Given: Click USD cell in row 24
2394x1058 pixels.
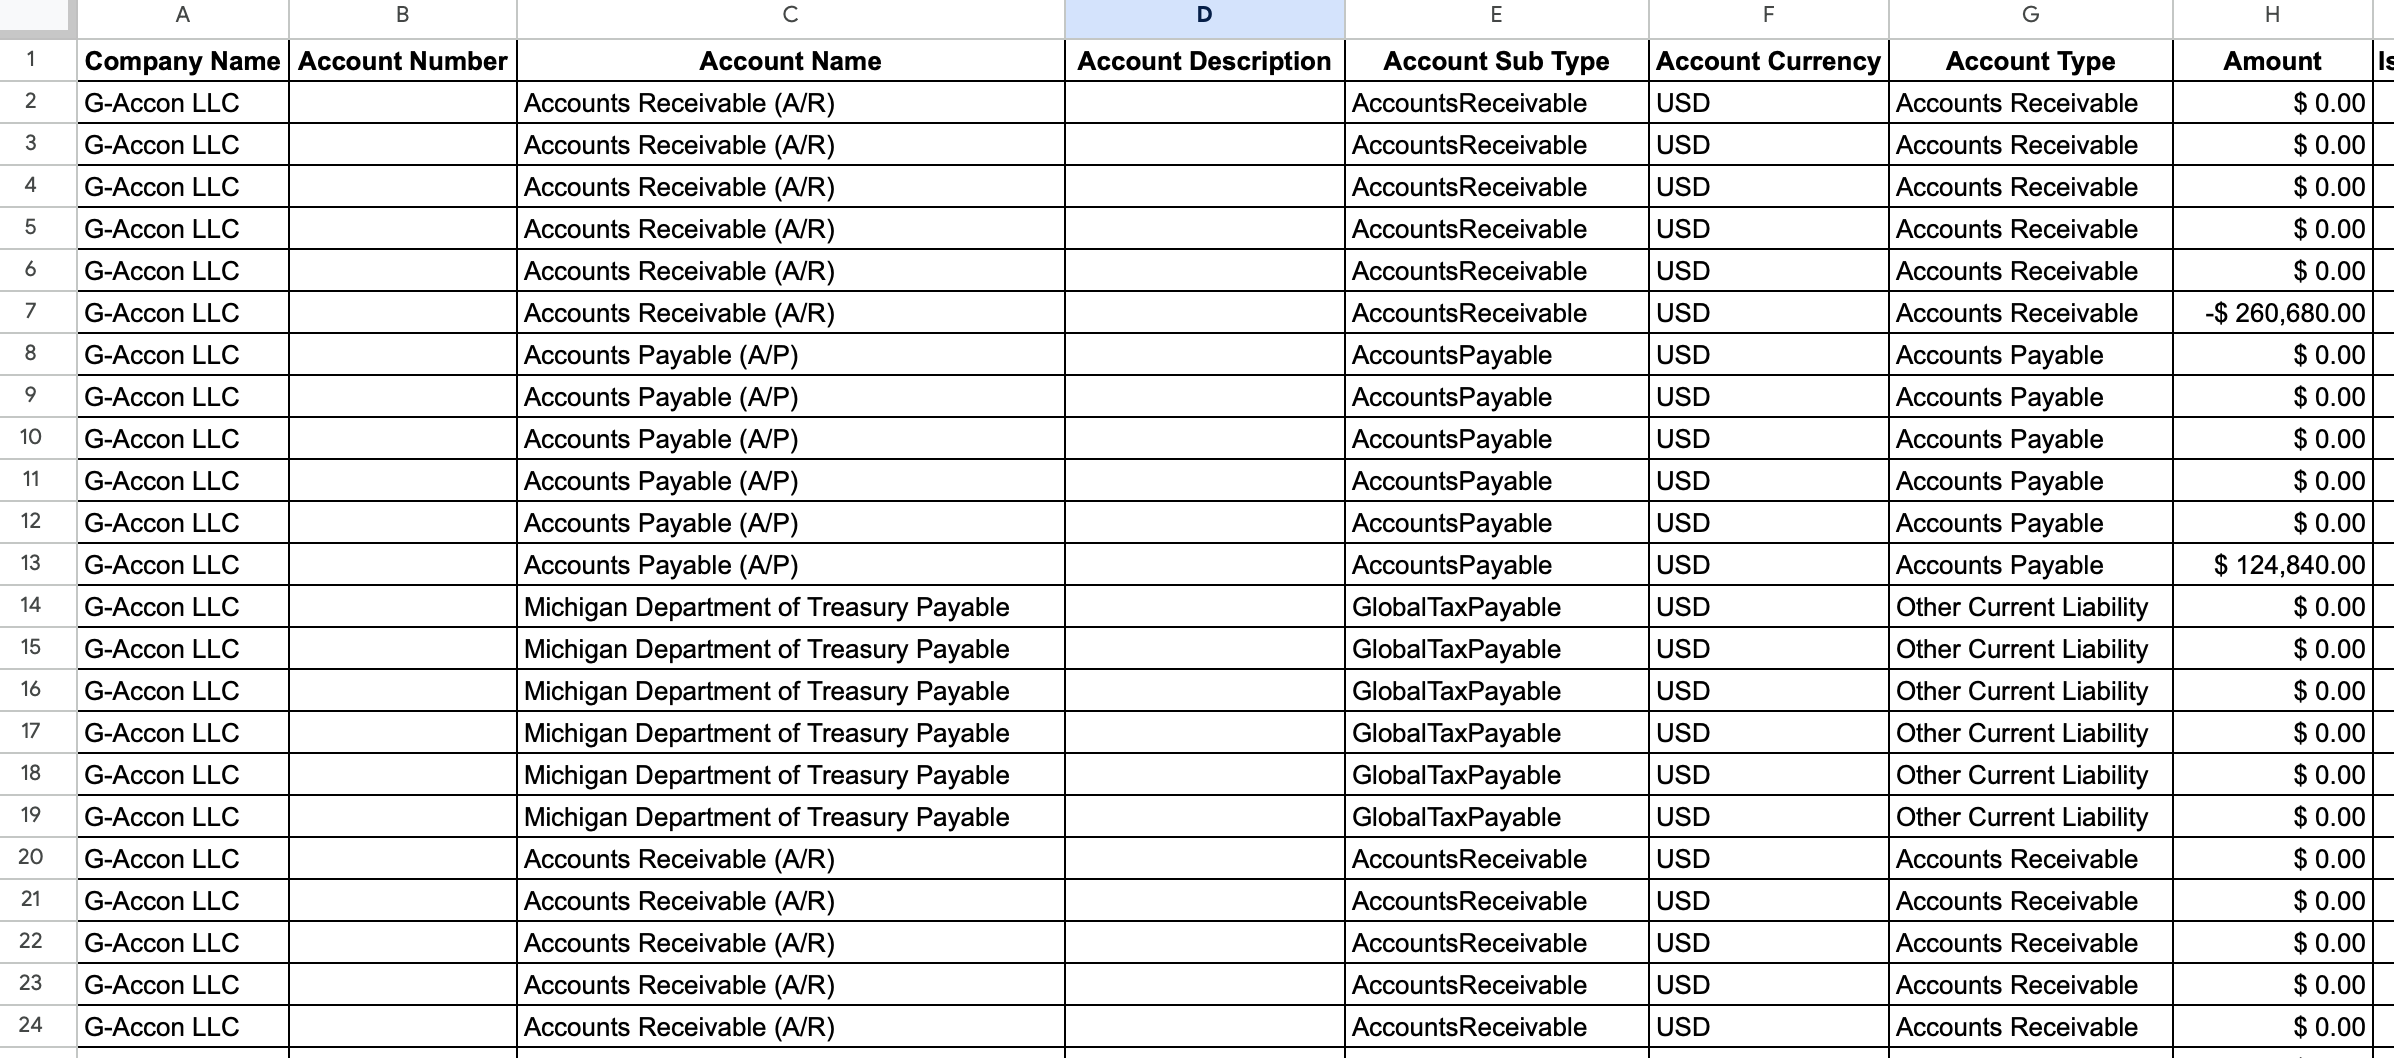Looking at the screenshot, I should [x=1769, y=1027].
